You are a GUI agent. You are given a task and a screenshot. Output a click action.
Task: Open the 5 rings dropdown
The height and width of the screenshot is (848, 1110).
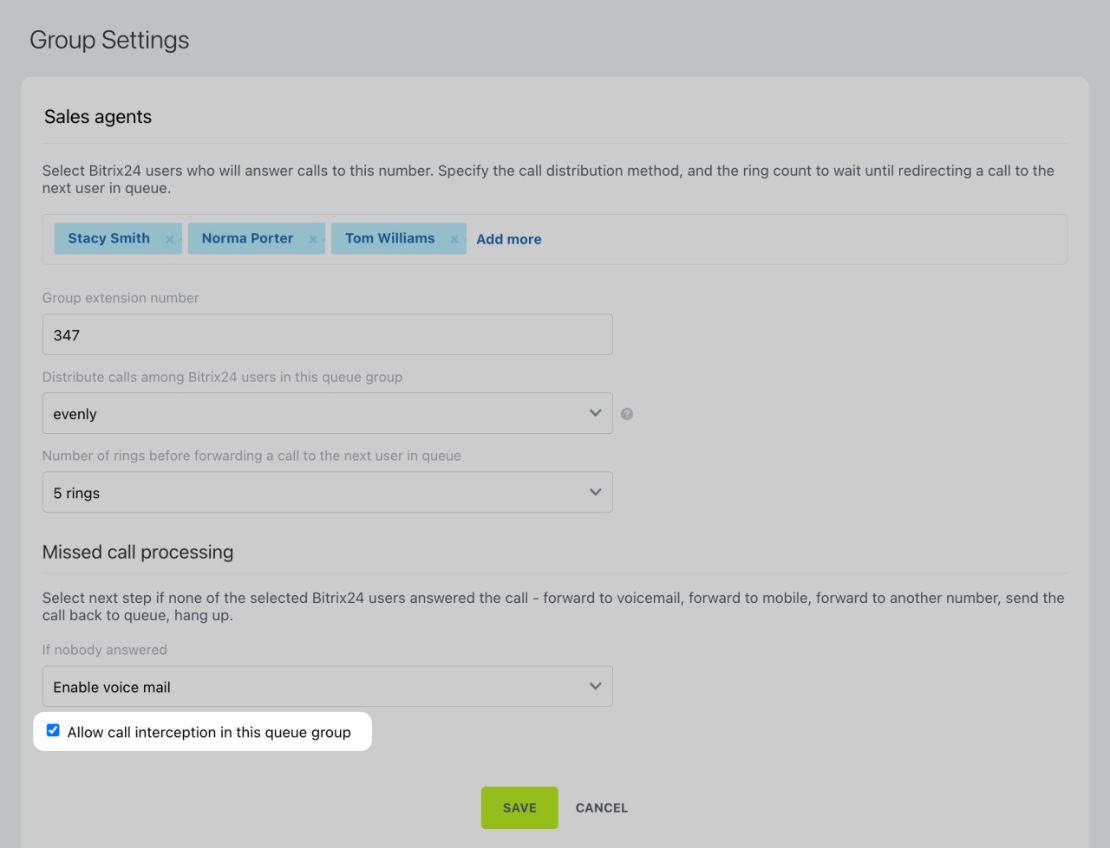[x=327, y=493]
